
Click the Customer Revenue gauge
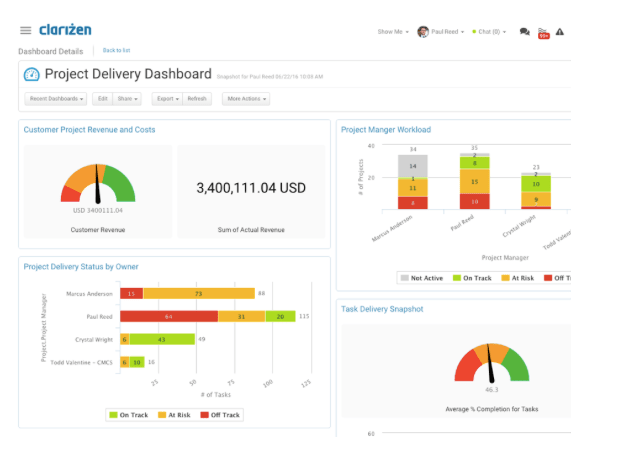click(98, 184)
